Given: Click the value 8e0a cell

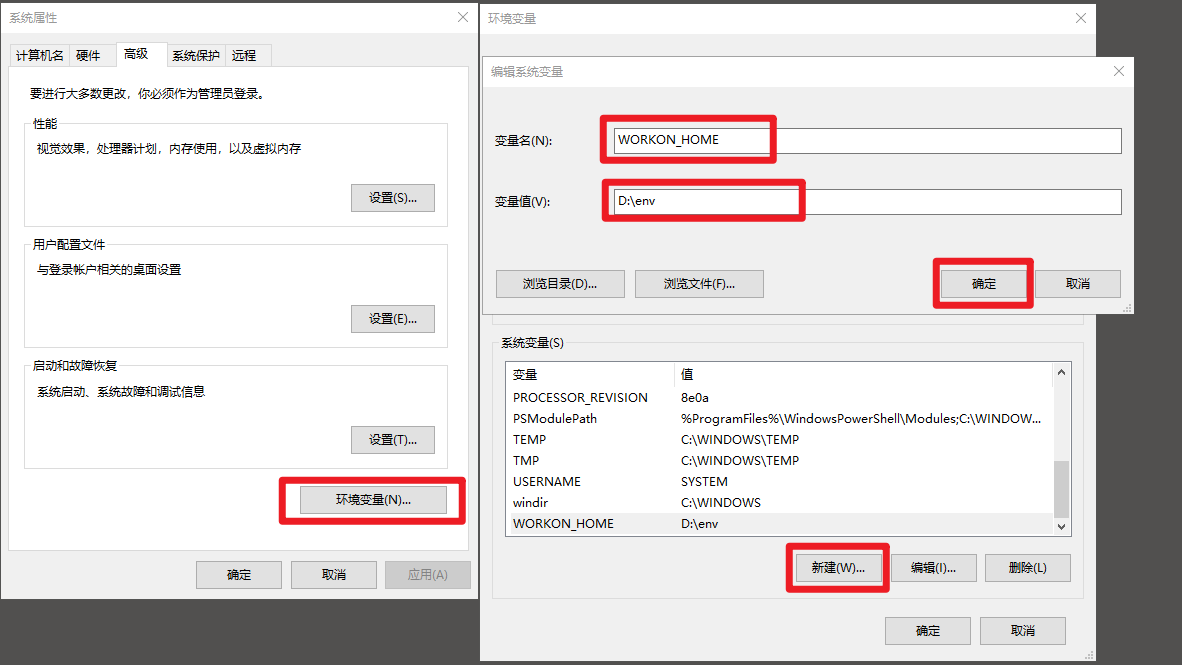Looking at the screenshot, I should coord(694,397).
